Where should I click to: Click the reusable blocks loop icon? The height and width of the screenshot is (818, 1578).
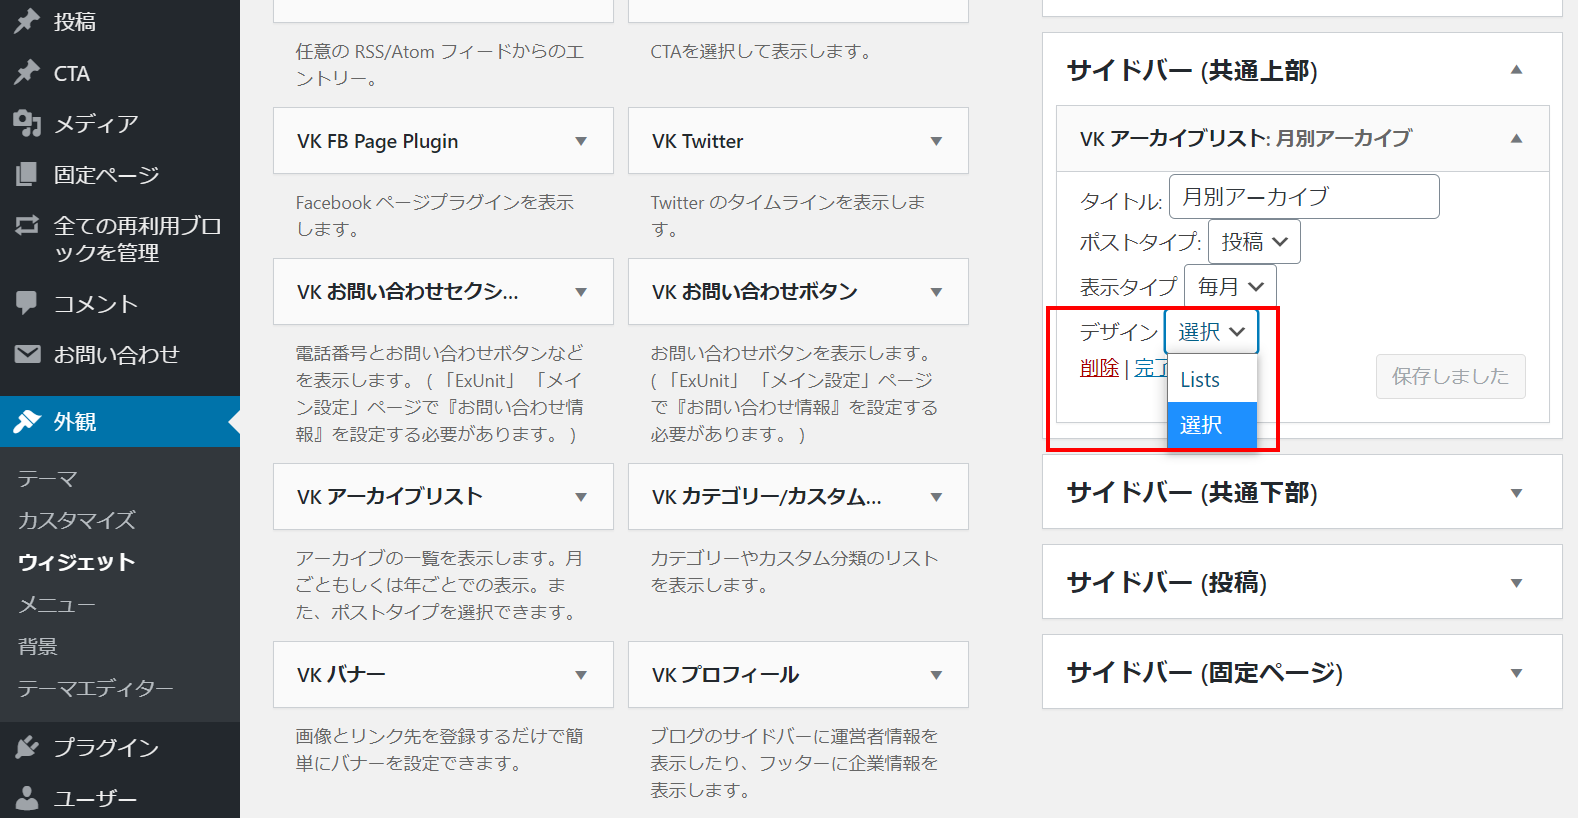[x=27, y=225]
